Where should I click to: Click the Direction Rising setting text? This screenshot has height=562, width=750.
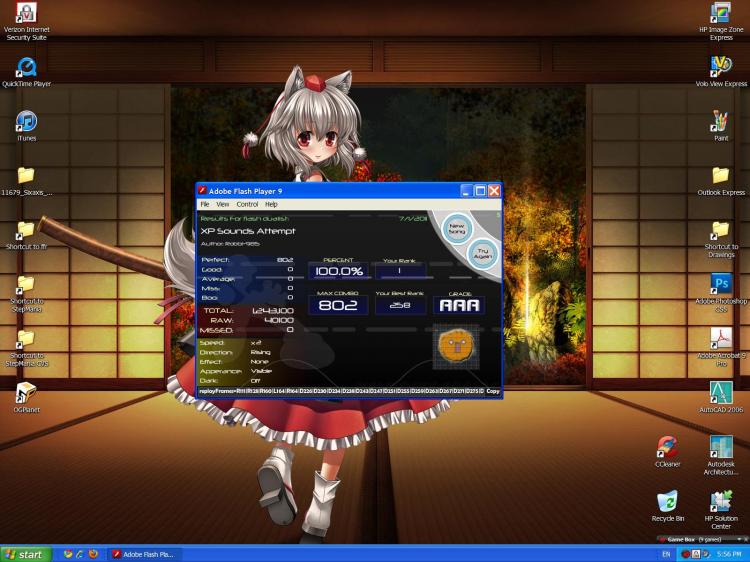click(235, 352)
